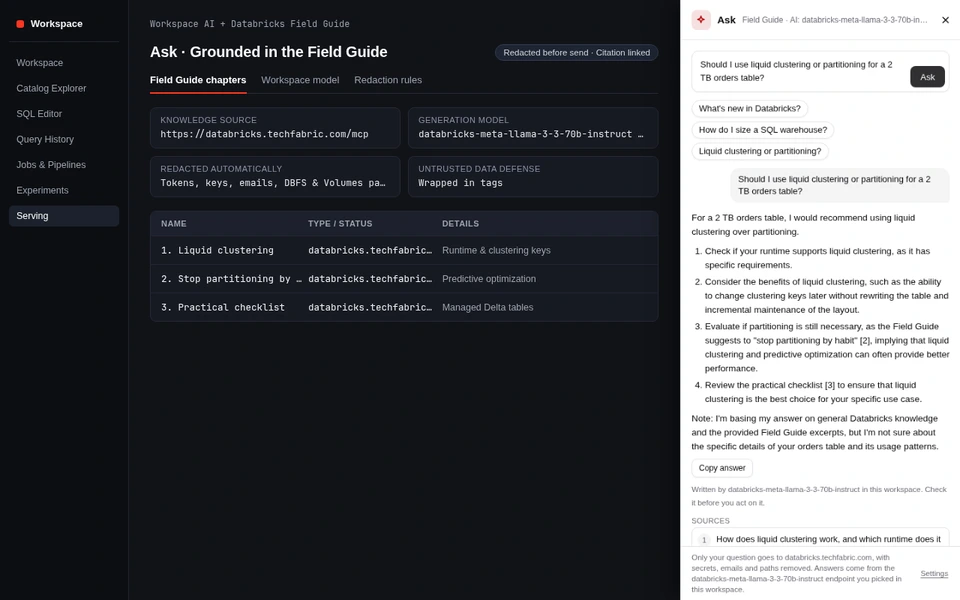The image size is (960, 600).
Task: Click the user question chat bubble
Action: click(839, 185)
